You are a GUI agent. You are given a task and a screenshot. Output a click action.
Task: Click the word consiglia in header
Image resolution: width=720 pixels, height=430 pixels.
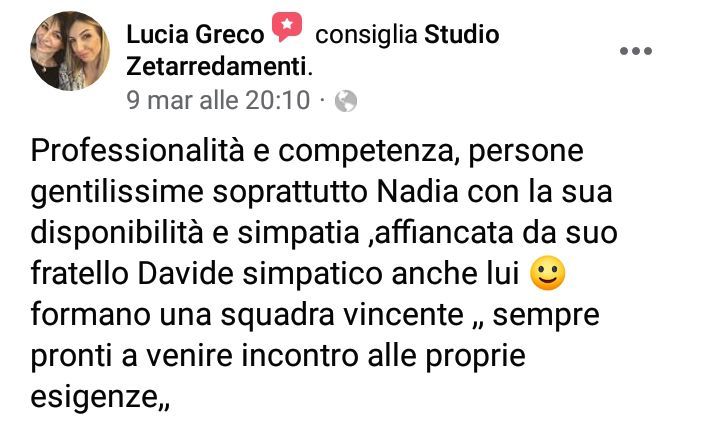point(366,35)
